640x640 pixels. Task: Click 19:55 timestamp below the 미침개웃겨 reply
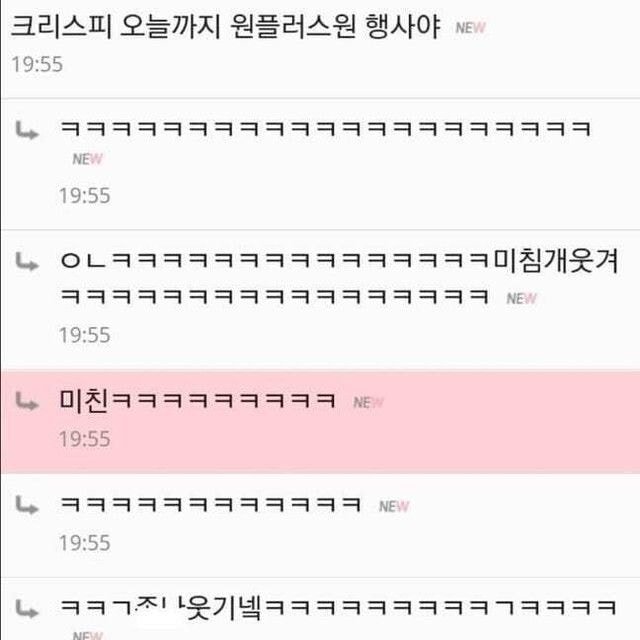84,336
